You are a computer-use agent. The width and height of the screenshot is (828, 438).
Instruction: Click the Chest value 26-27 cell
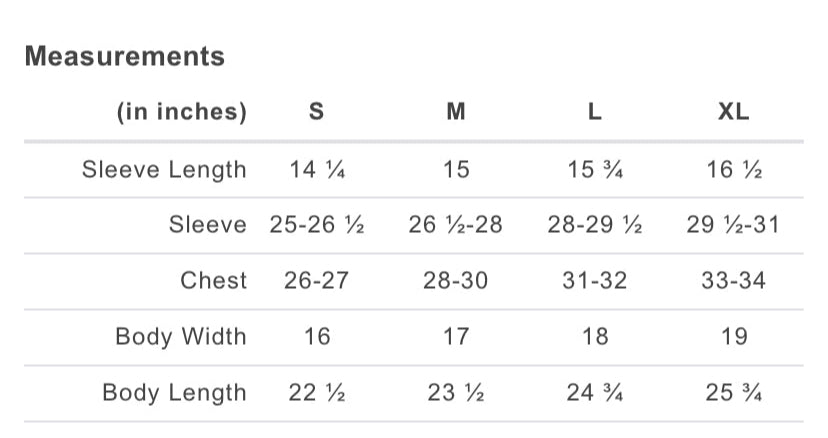pyautogui.click(x=316, y=281)
